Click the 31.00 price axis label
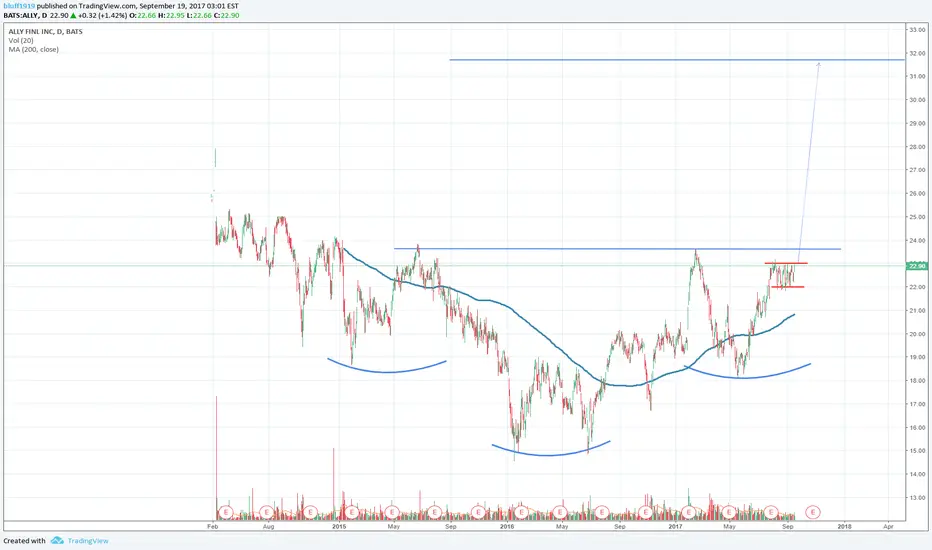The image size is (932, 550). pos(917,77)
